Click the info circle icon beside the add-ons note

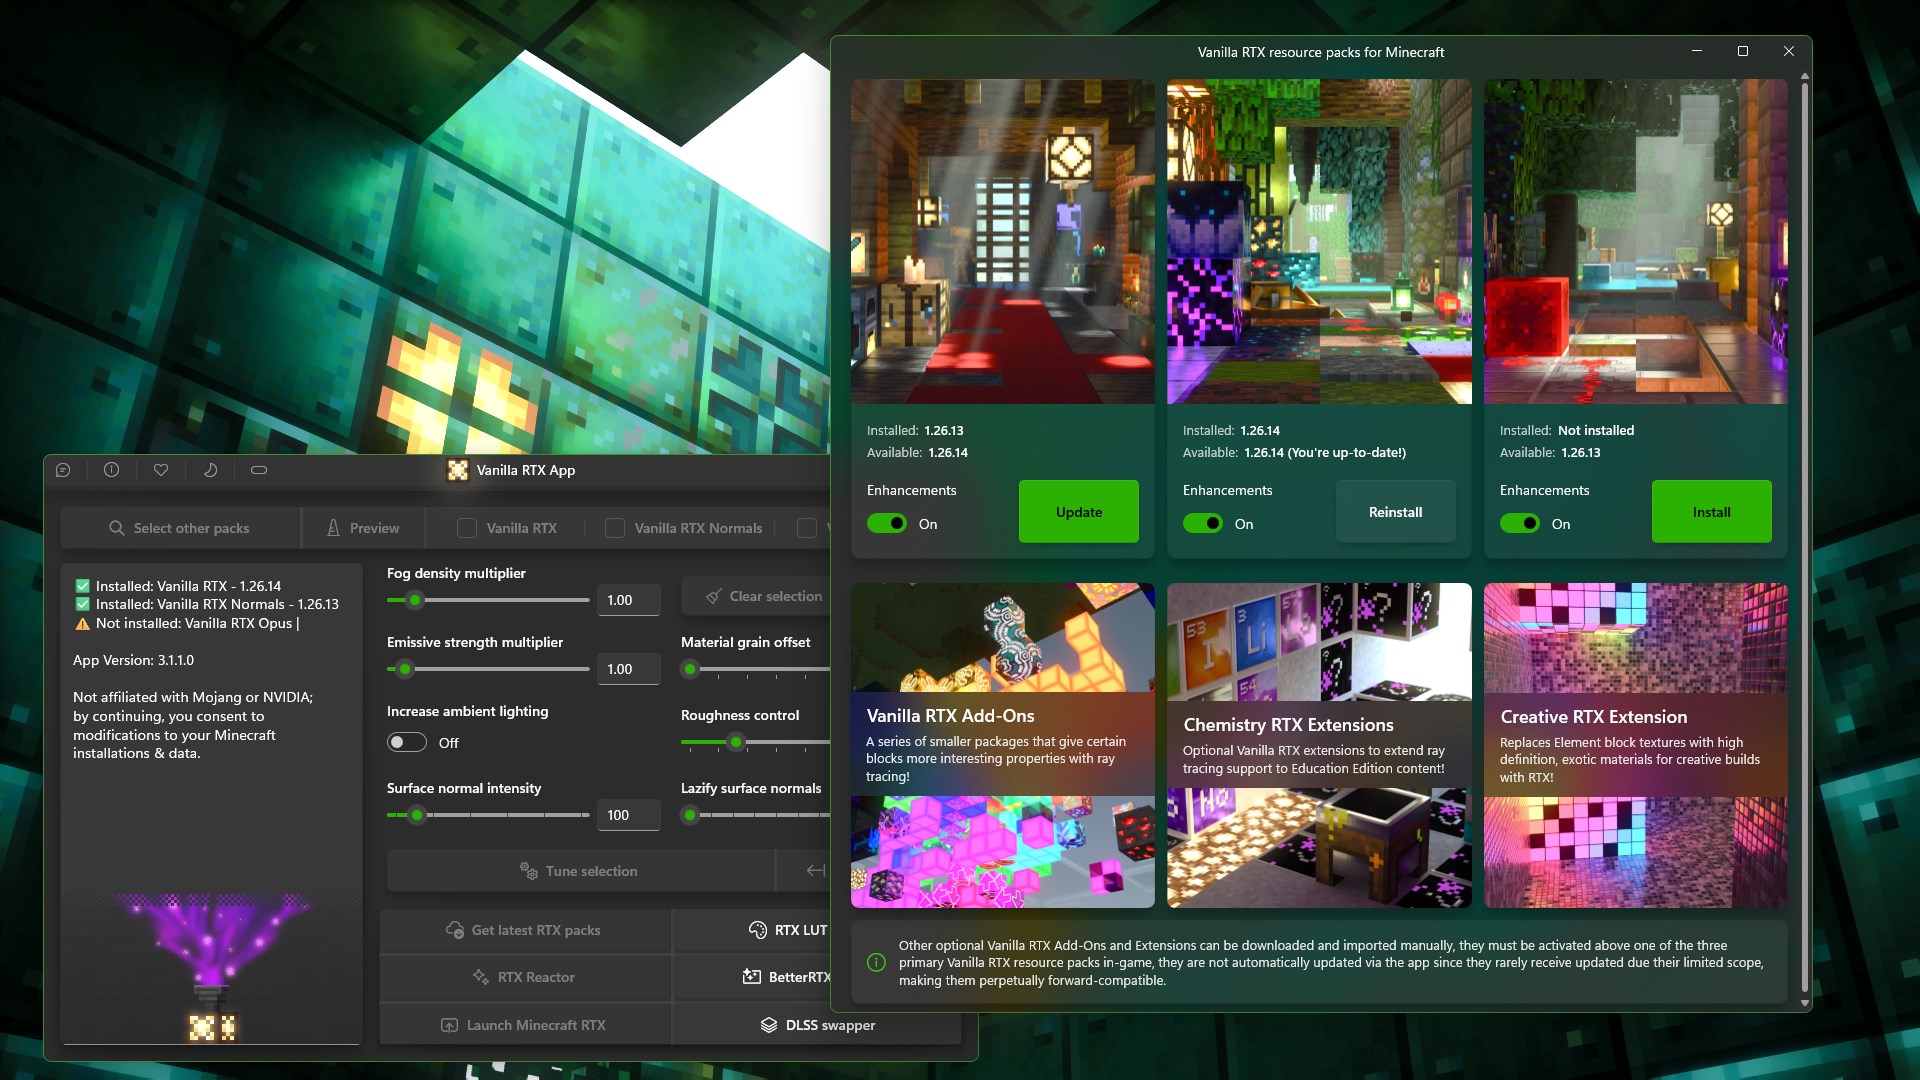coord(876,963)
